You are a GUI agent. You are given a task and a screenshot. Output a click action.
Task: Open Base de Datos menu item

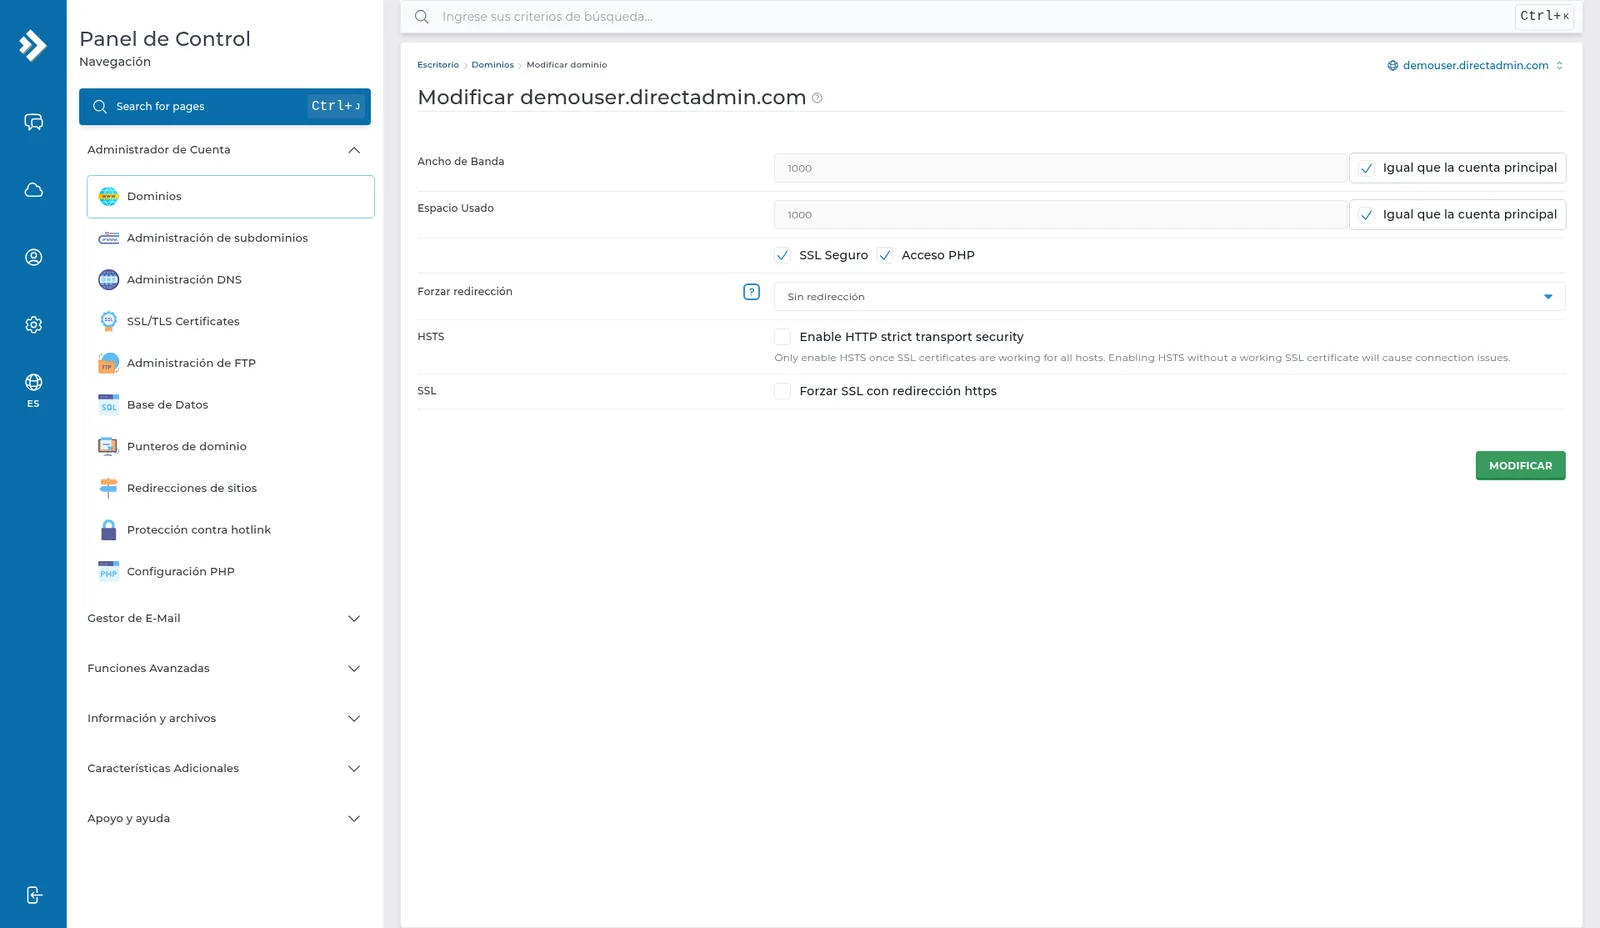pyautogui.click(x=231, y=405)
